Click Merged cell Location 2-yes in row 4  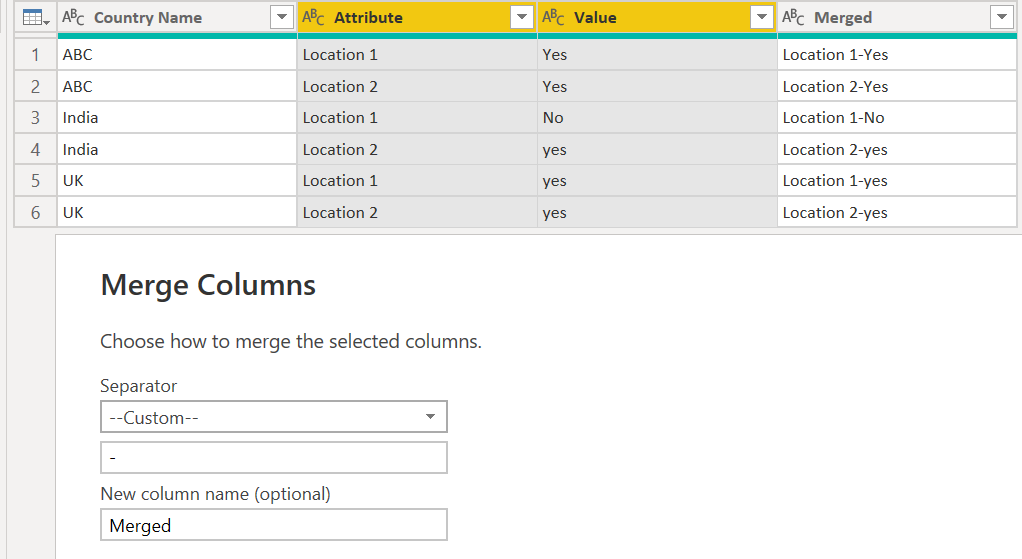pyautogui.click(x=897, y=149)
